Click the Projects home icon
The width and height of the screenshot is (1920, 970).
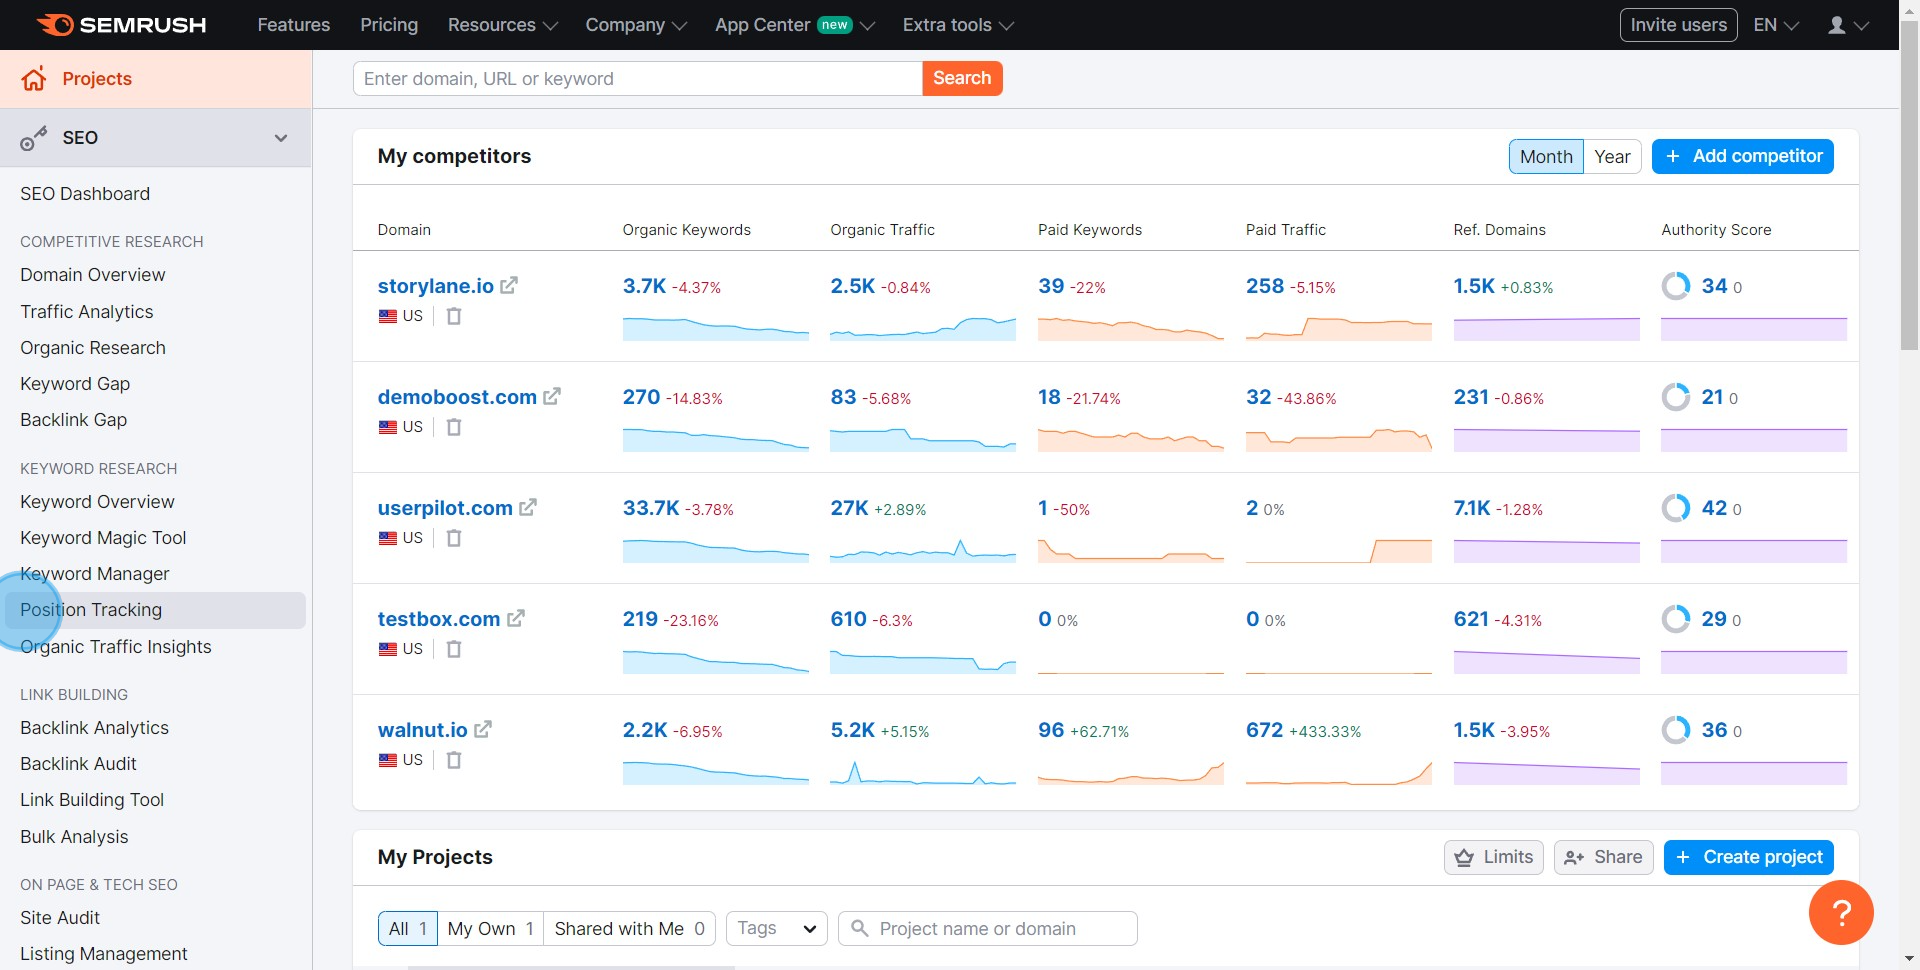tap(34, 79)
